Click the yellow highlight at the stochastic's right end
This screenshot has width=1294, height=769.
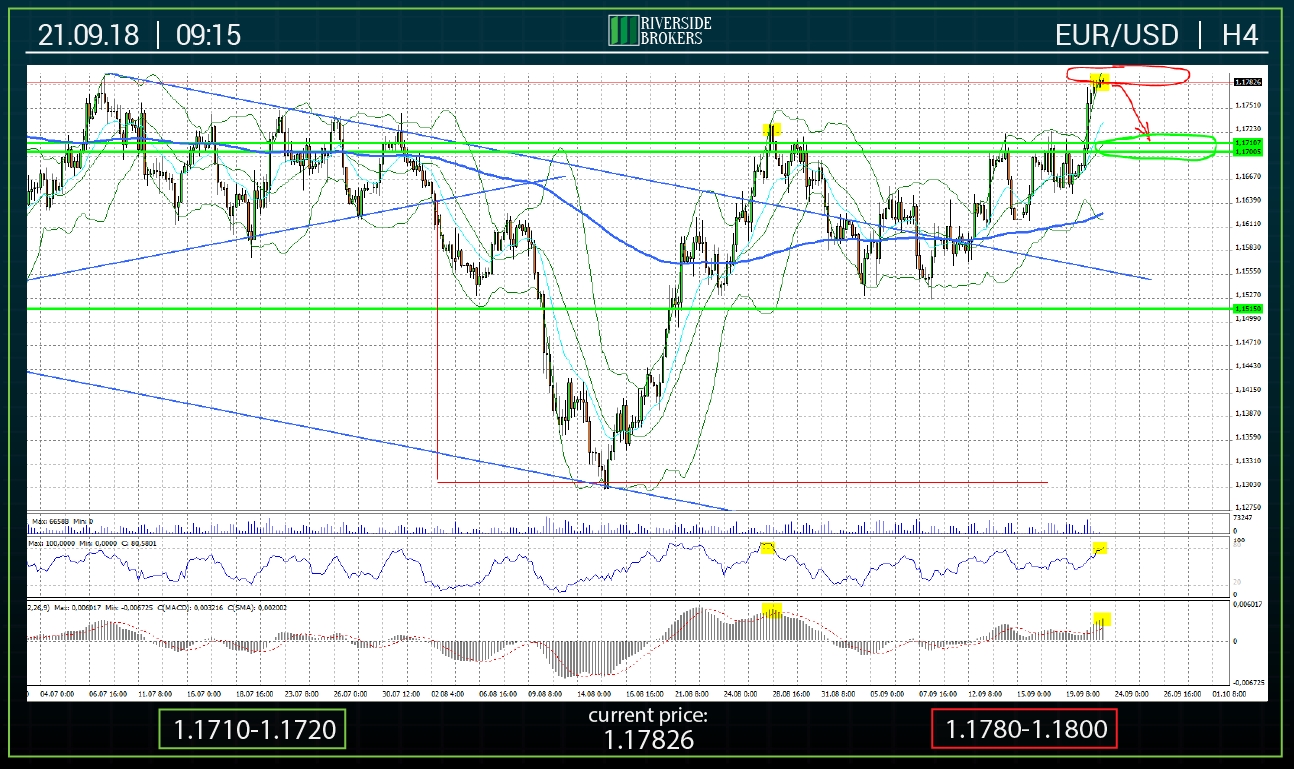pyautogui.click(x=1100, y=548)
